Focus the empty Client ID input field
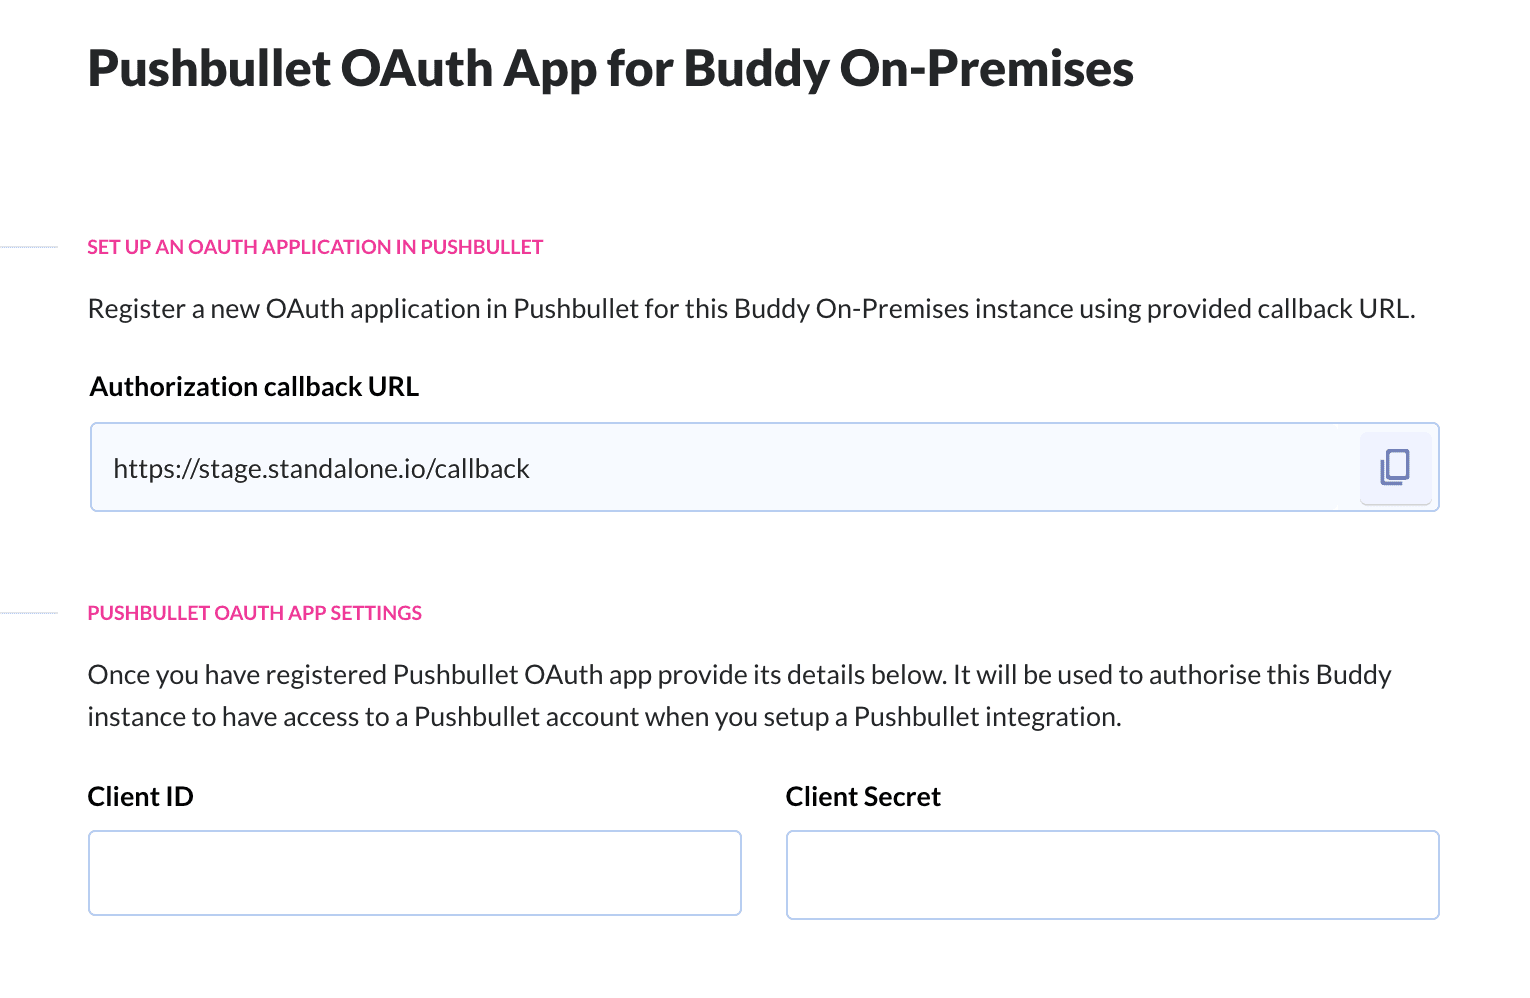Viewport: 1530px width, 998px height. pyautogui.click(x=414, y=872)
